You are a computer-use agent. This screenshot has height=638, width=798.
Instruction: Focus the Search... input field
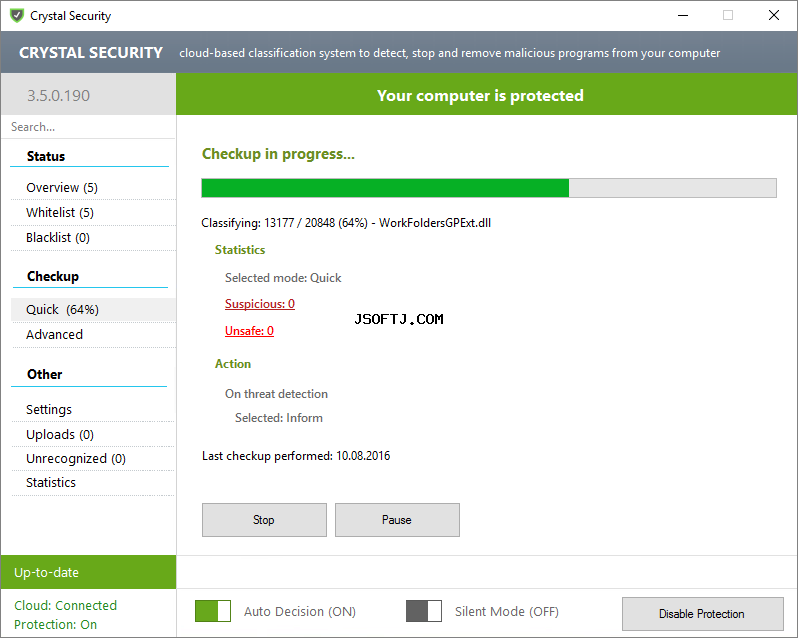89,127
